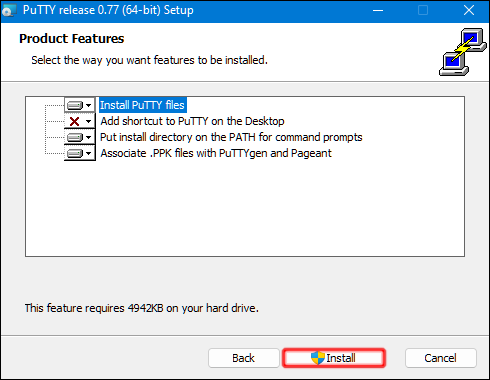The image size is (490, 380).
Task: Open the feature dropdown for Install PuTTY files
Action: (x=80, y=105)
